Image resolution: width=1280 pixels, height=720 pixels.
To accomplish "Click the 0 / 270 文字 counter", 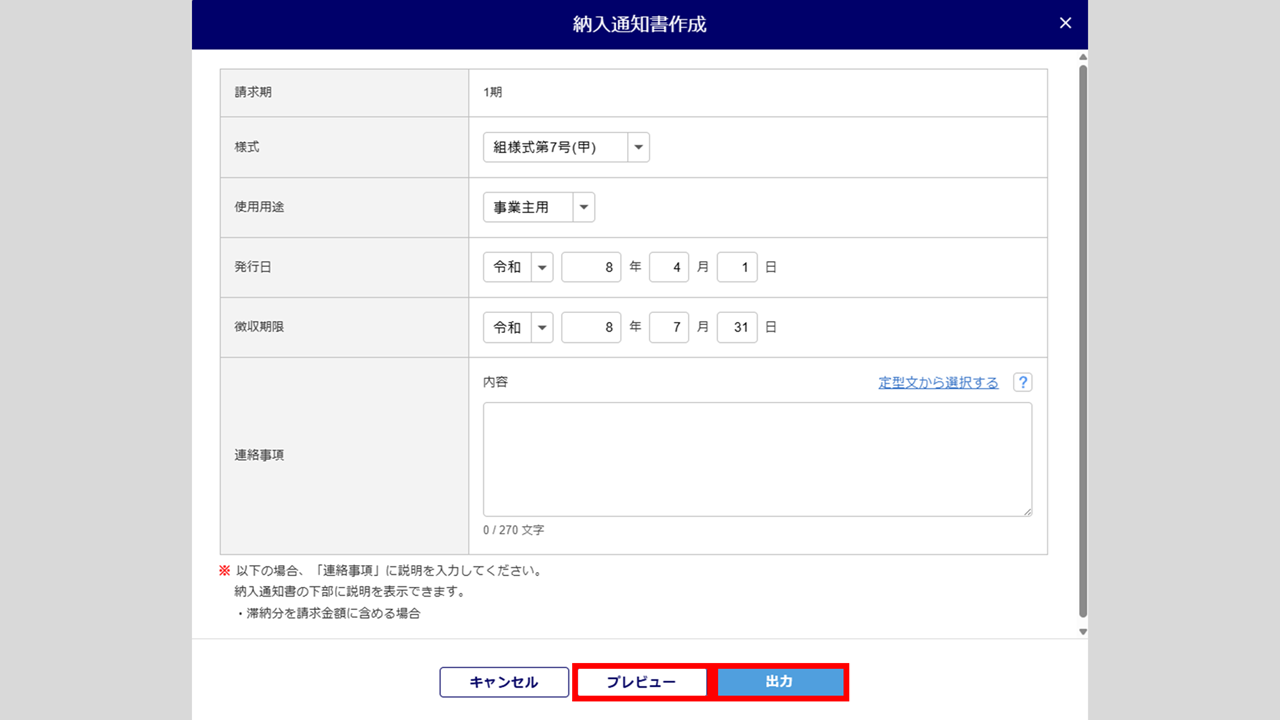I will coord(513,530).
